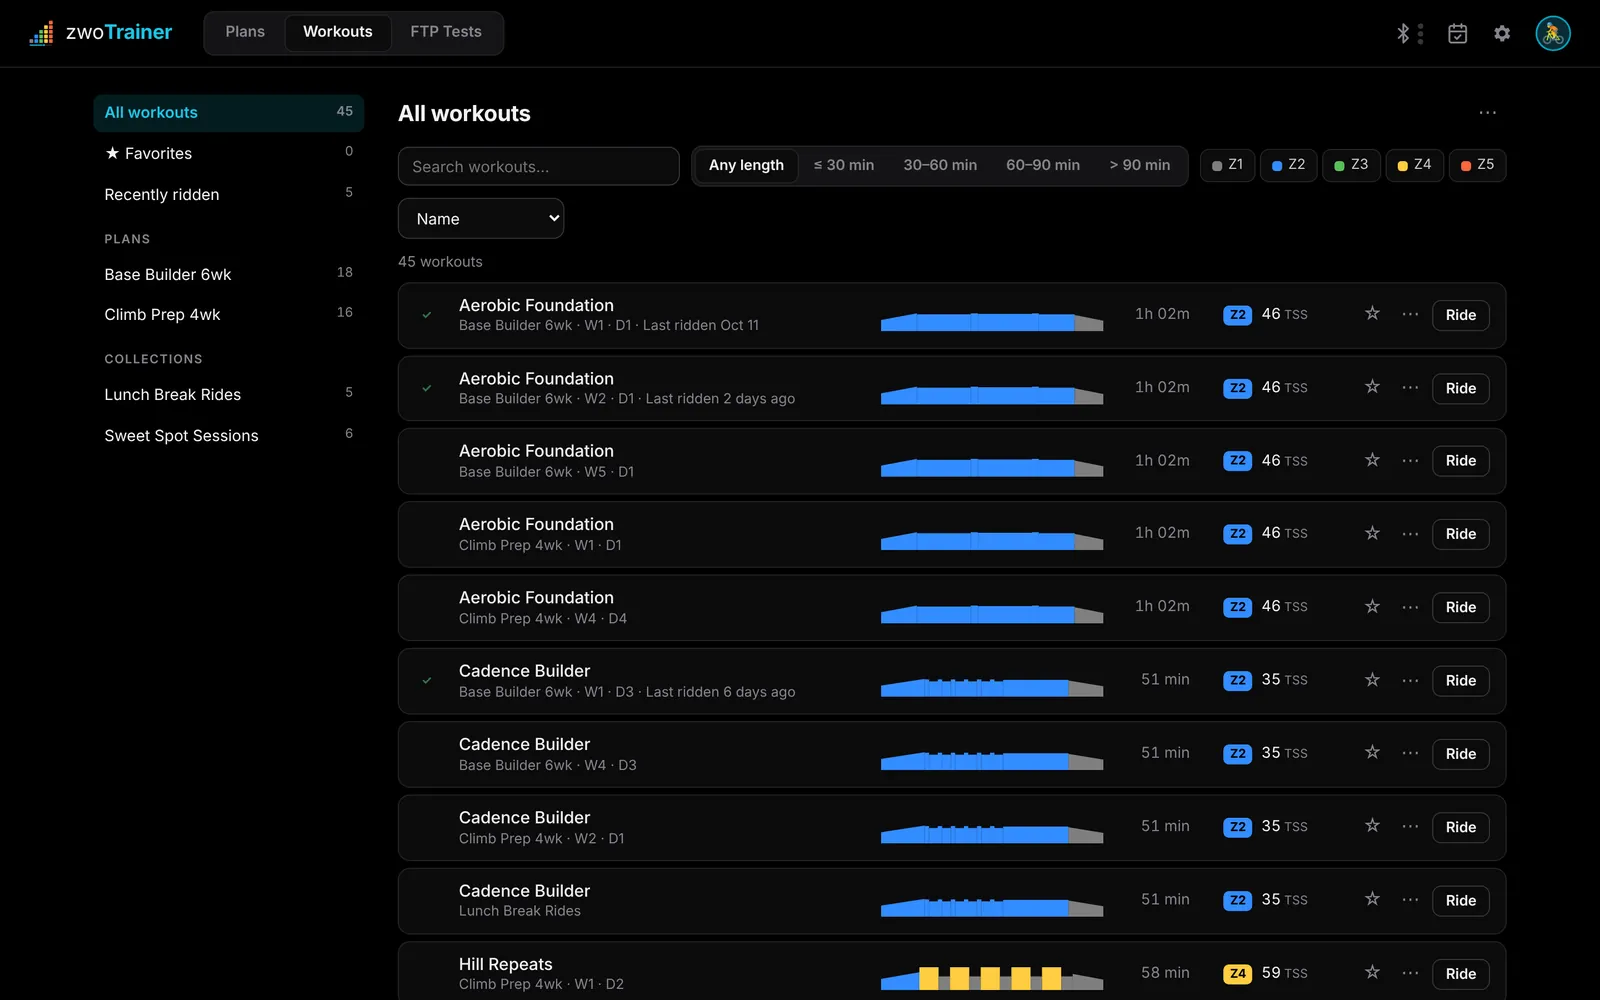Star the Aerobic Foundation W5 D1 workout
The image size is (1600, 1000).
click(x=1372, y=460)
